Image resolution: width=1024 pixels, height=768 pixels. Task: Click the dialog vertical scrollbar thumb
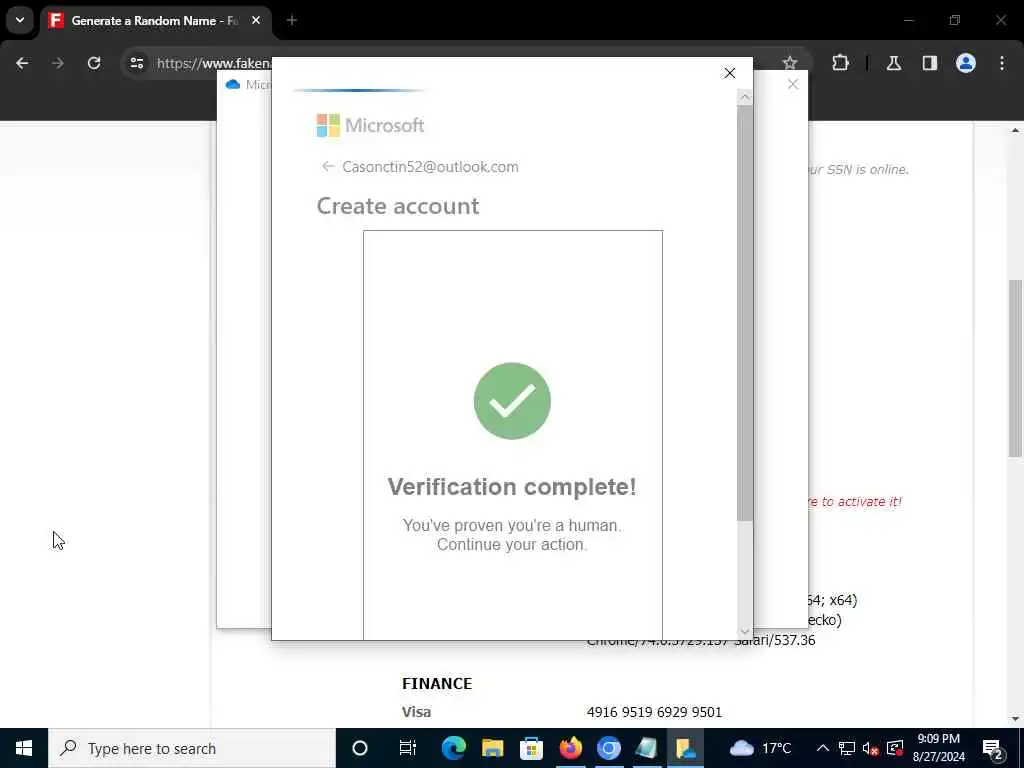pos(744,313)
